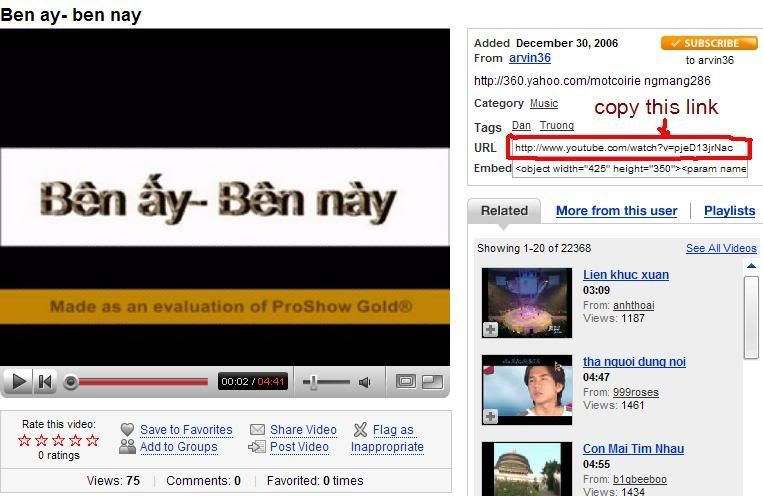Click the Flag as Inappropriate scissors icon
The height and width of the screenshot is (496, 763).
360,429
